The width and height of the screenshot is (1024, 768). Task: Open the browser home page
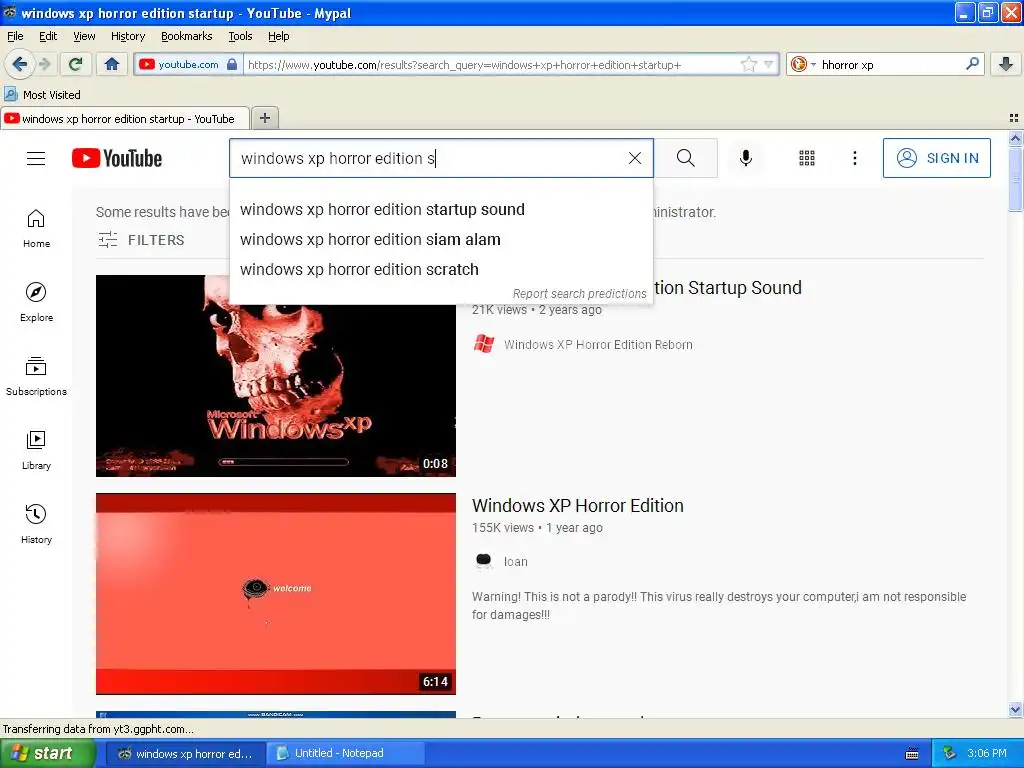(x=112, y=64)
